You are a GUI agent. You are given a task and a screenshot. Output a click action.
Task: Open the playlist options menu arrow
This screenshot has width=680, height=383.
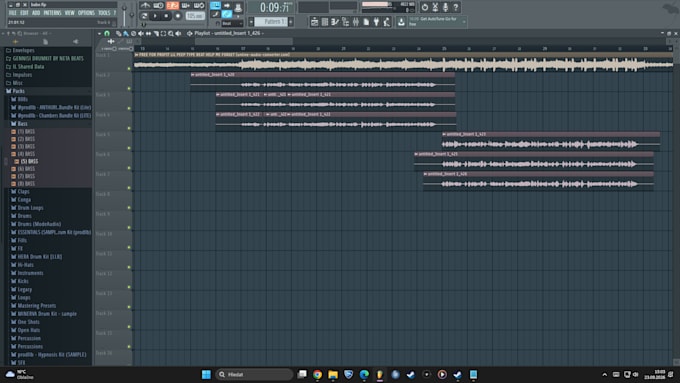pyautogui.click(x=99, y=33)
